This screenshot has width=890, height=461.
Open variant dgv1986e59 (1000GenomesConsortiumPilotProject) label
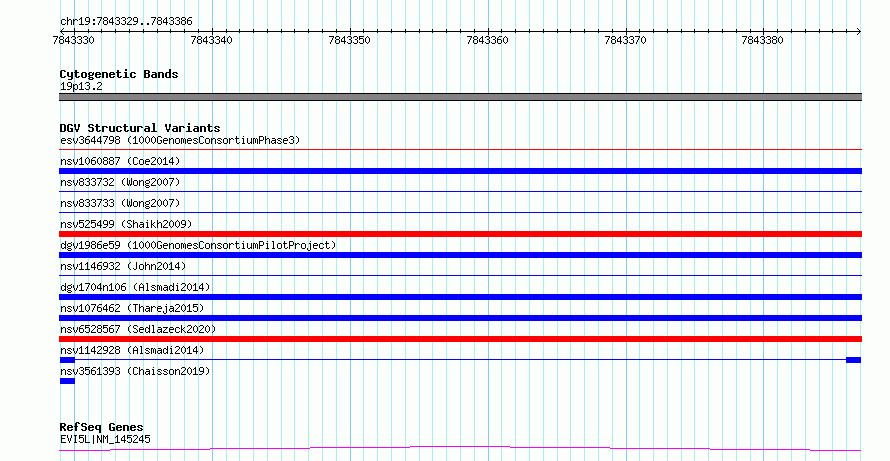tap(198, 245)
